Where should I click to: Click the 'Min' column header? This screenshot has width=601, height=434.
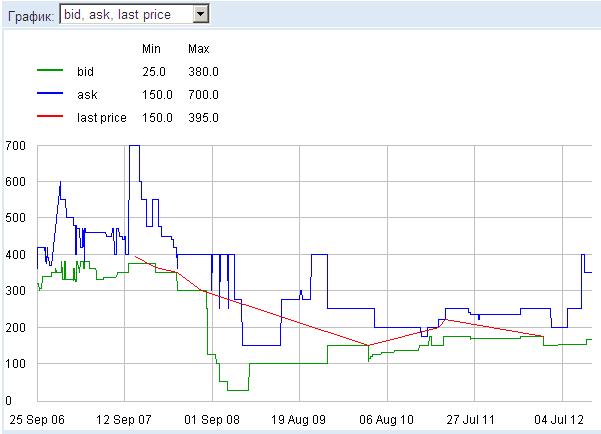tap(151, 49)
